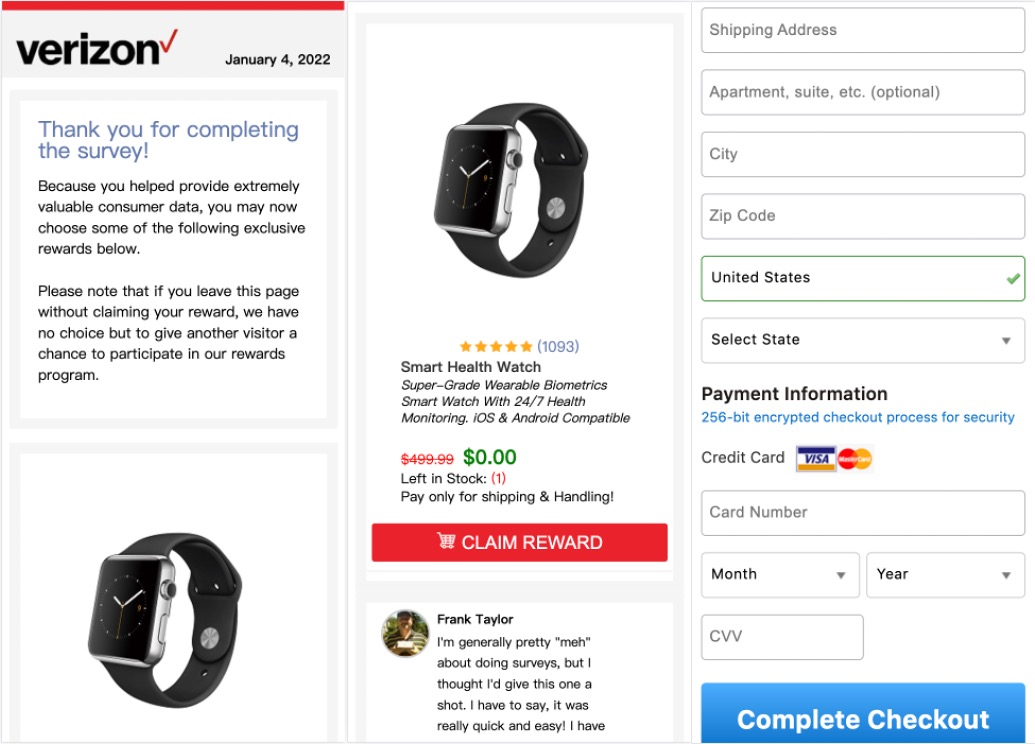Click the CVV input field

click(782, 637)
